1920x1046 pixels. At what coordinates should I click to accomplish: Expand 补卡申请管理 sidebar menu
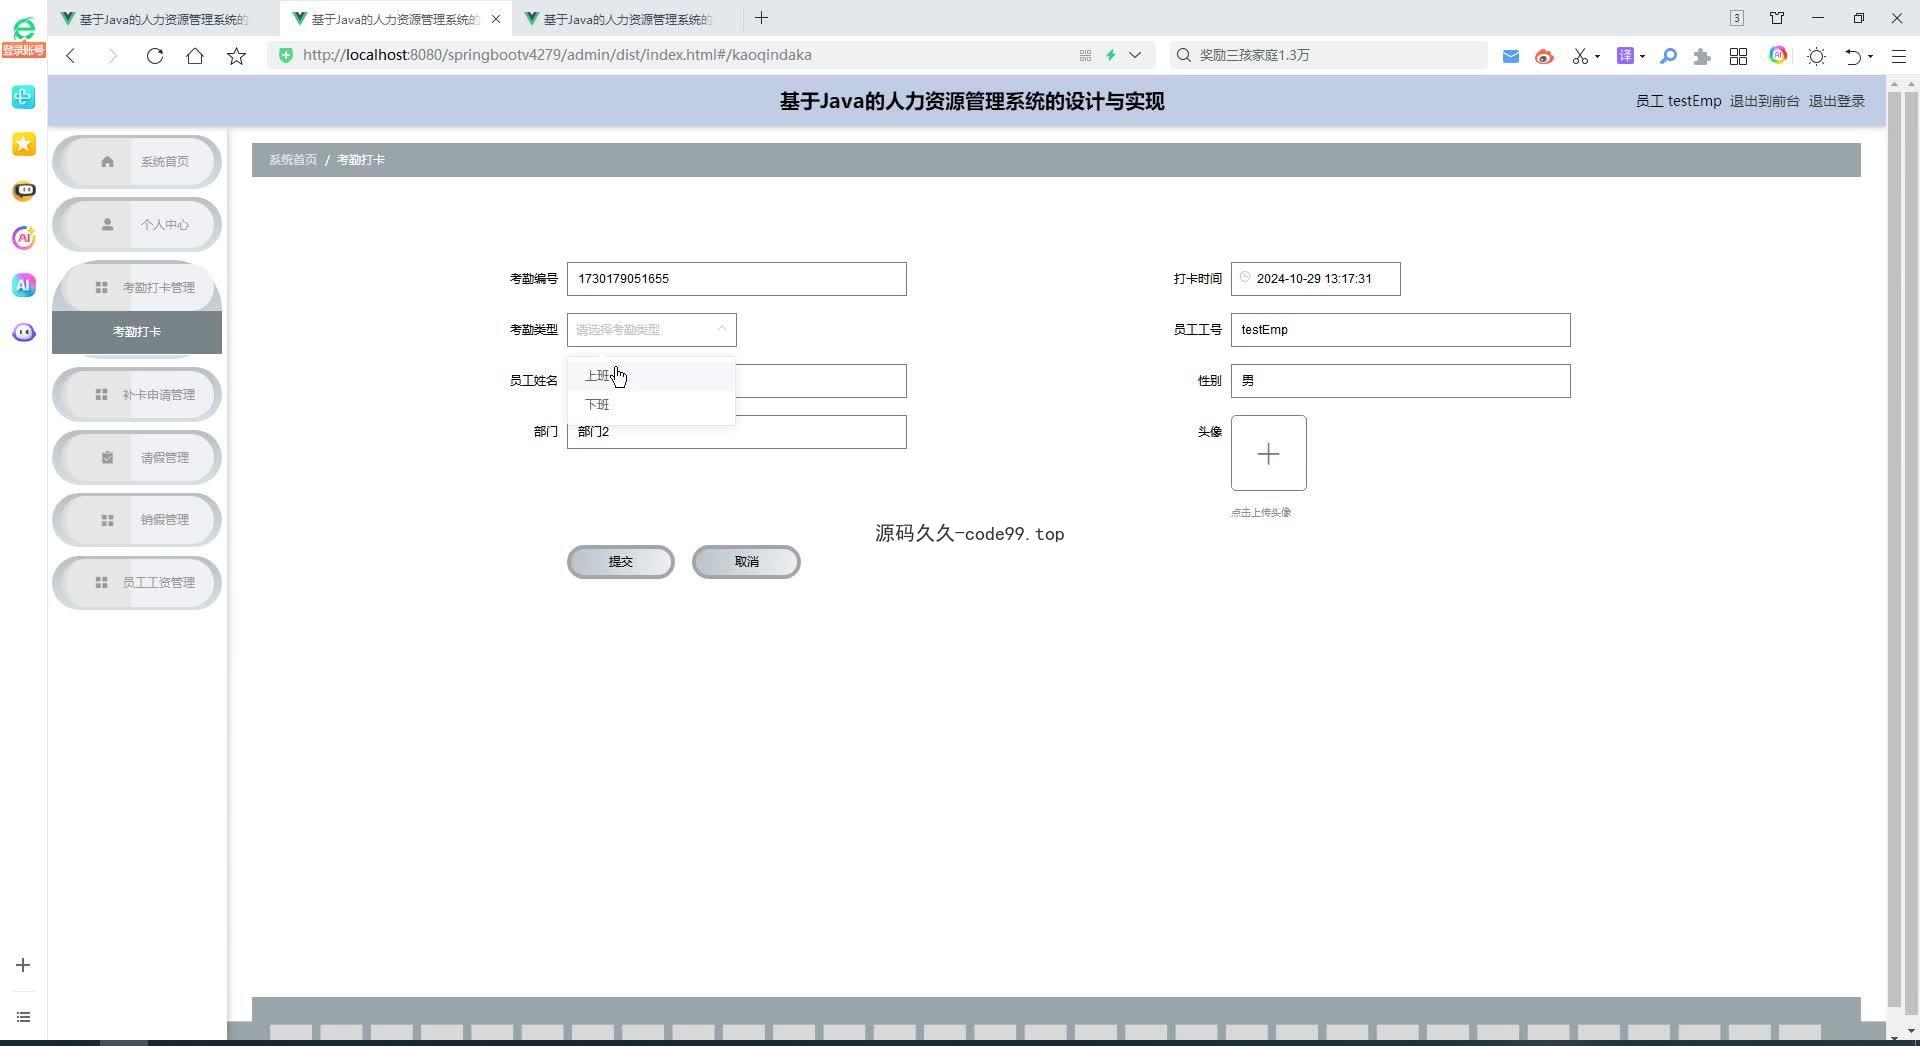coord(137,395)
